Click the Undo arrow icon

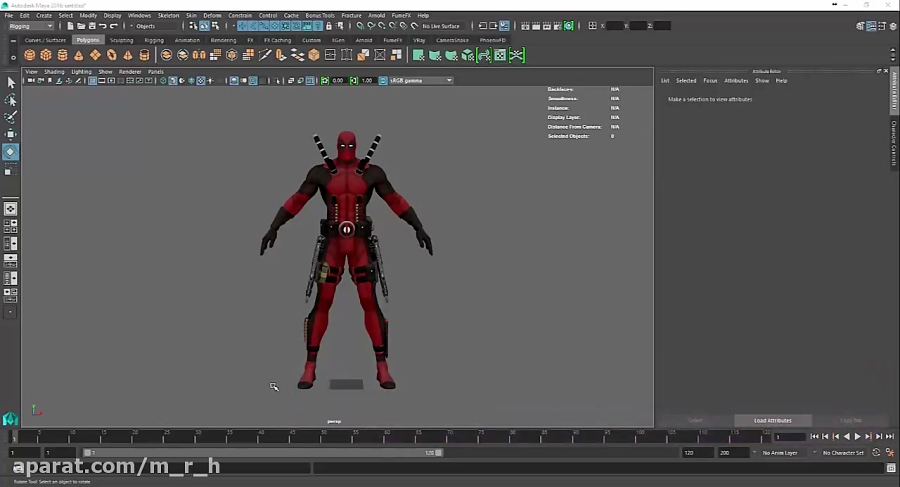103,26
